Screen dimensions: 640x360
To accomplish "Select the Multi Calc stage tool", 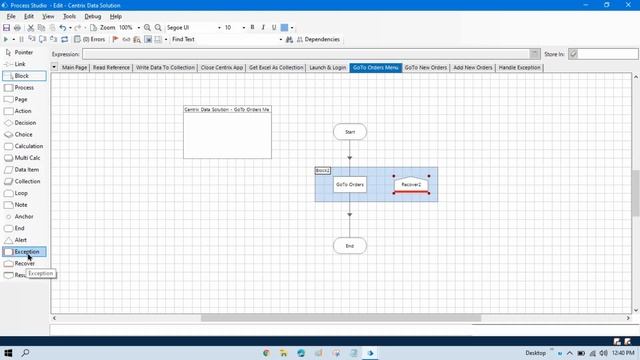I will pyautogui.click(x=24, y=158).
